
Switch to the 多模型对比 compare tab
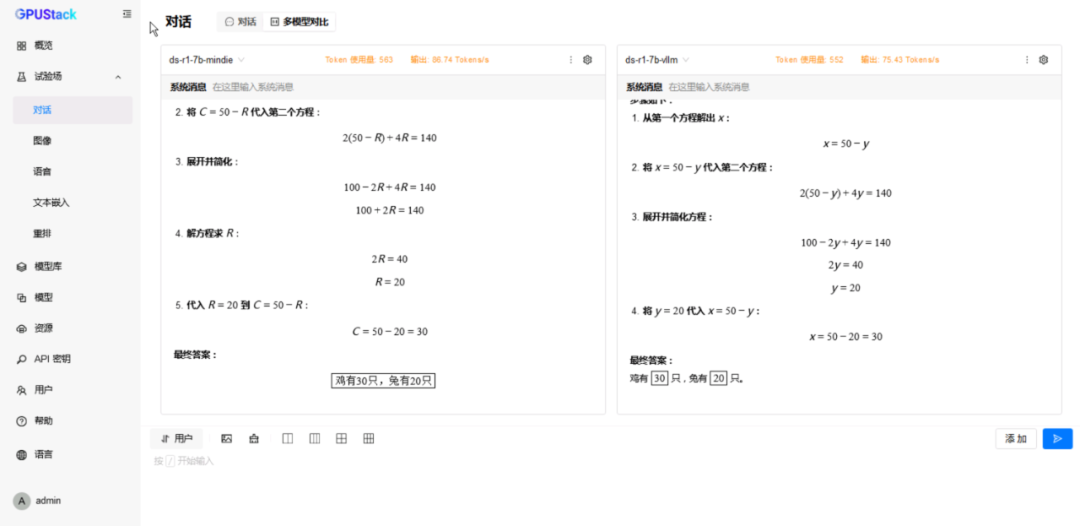coord(299,22)
